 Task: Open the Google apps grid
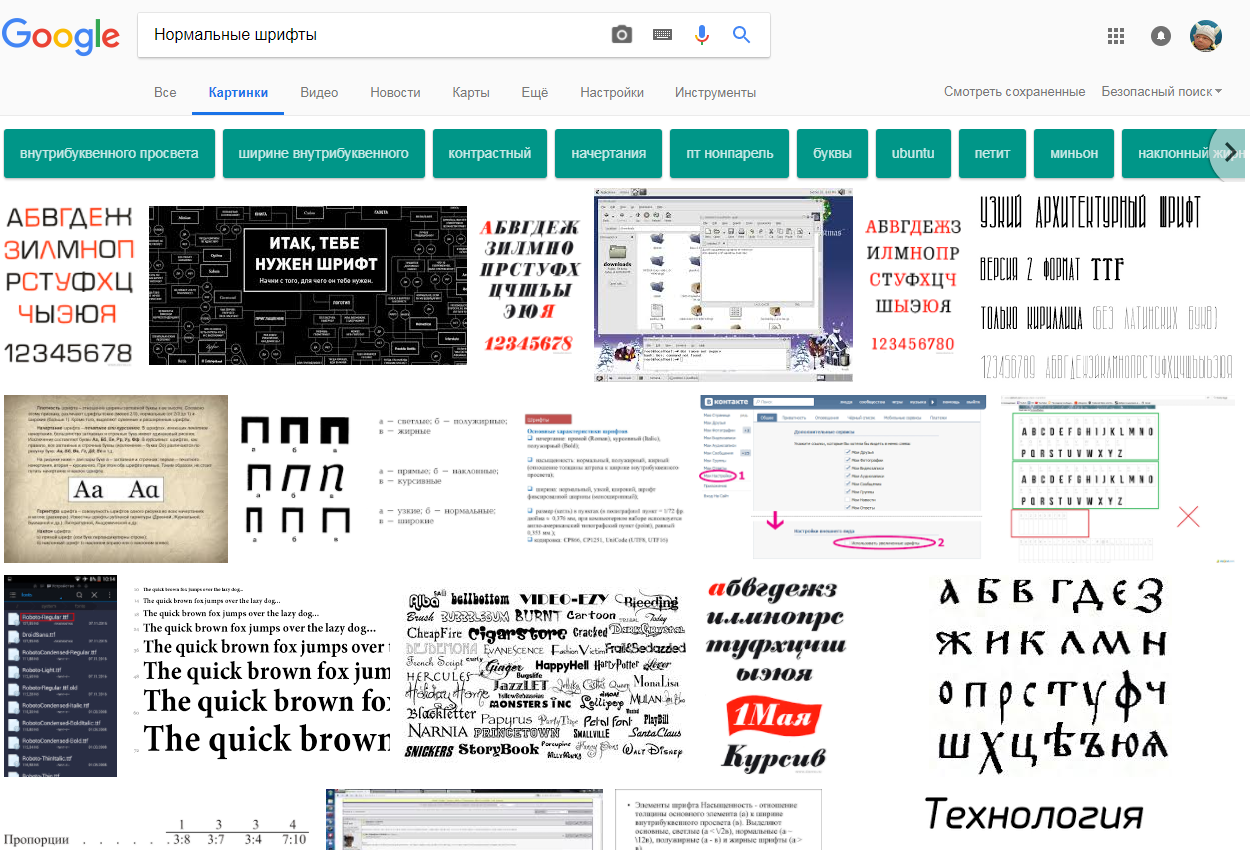tap(1115, 35)
